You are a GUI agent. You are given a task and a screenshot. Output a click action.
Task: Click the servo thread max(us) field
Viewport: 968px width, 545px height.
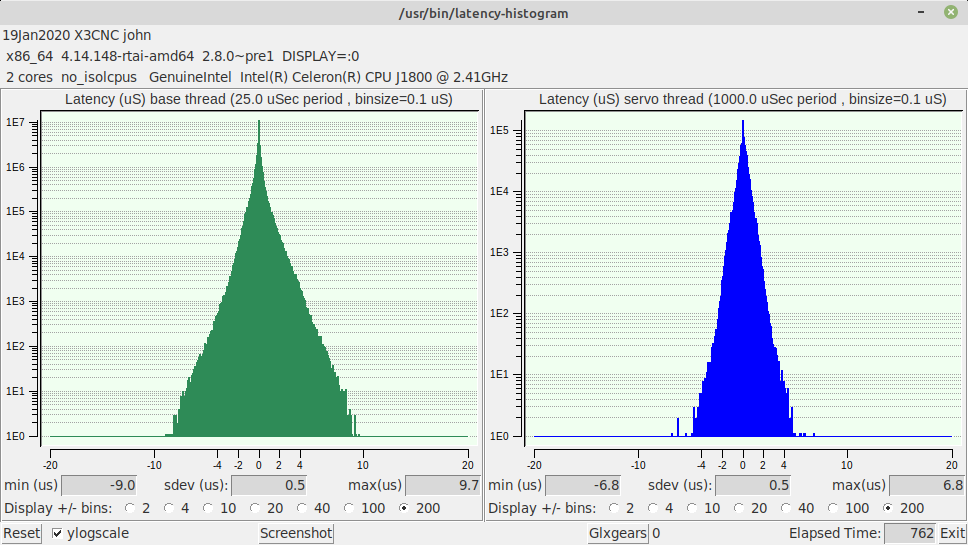(x=926, y=486)
